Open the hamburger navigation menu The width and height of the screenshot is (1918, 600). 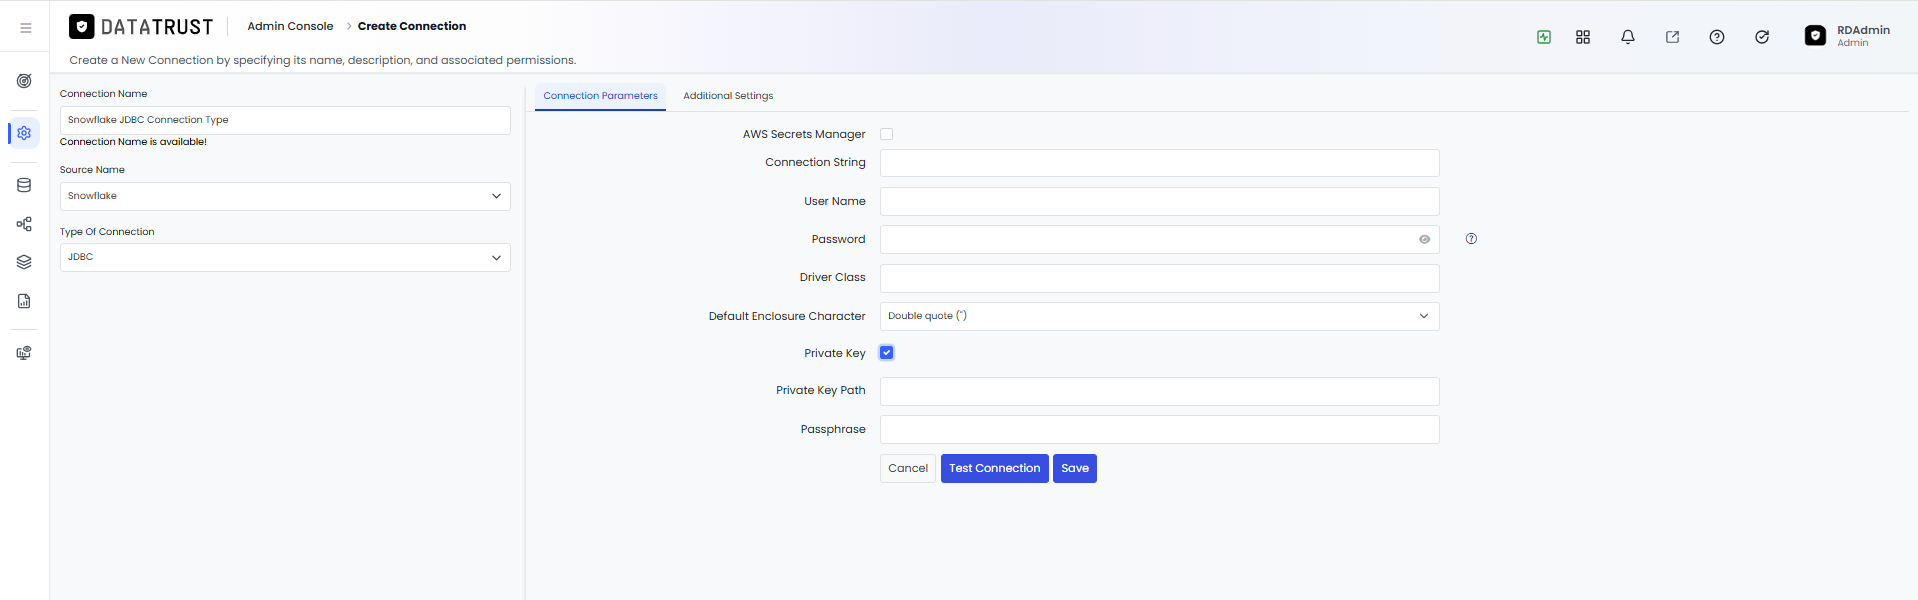point(26,28)
